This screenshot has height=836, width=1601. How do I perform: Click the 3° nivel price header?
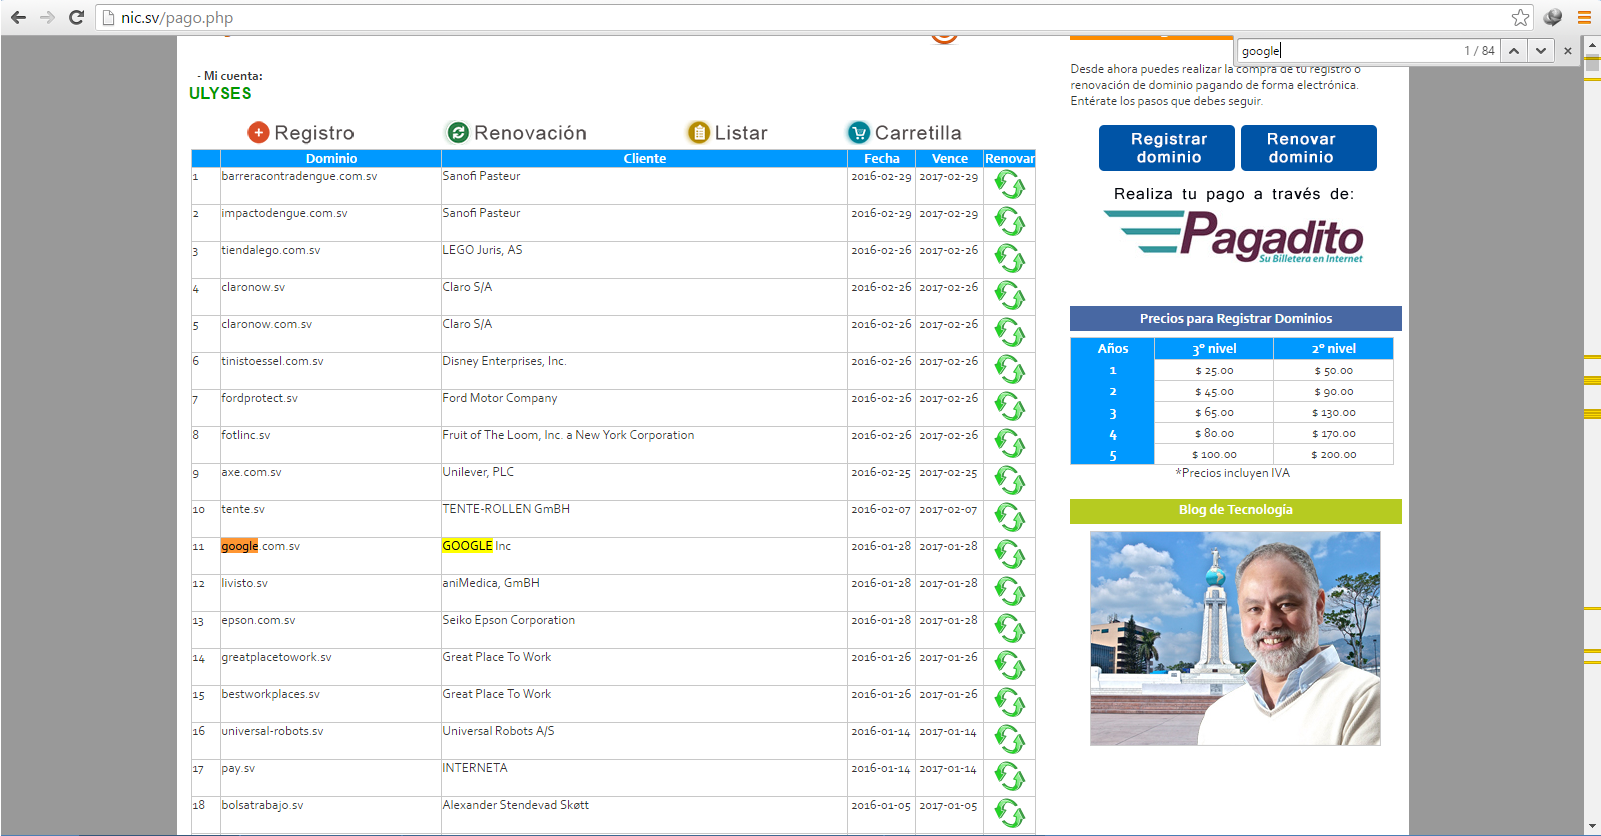1214,349
